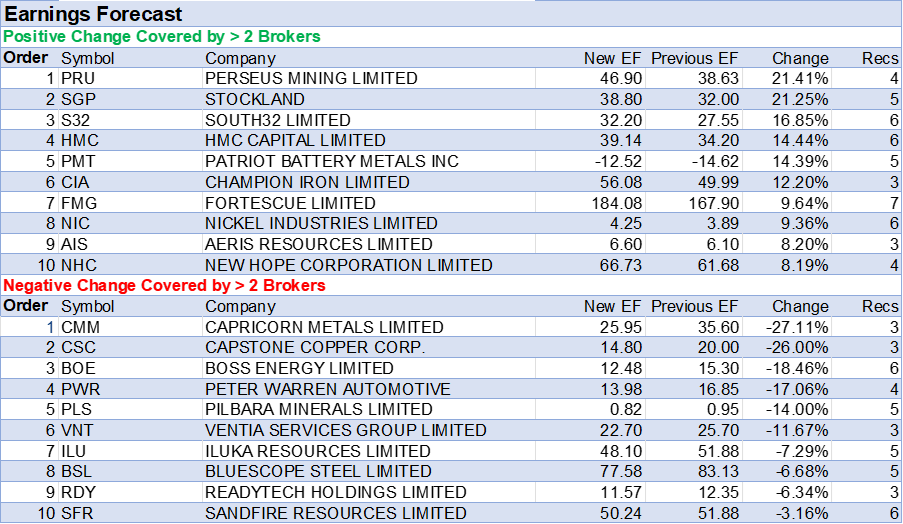Select the VNT symbol cell

(77, 430)
